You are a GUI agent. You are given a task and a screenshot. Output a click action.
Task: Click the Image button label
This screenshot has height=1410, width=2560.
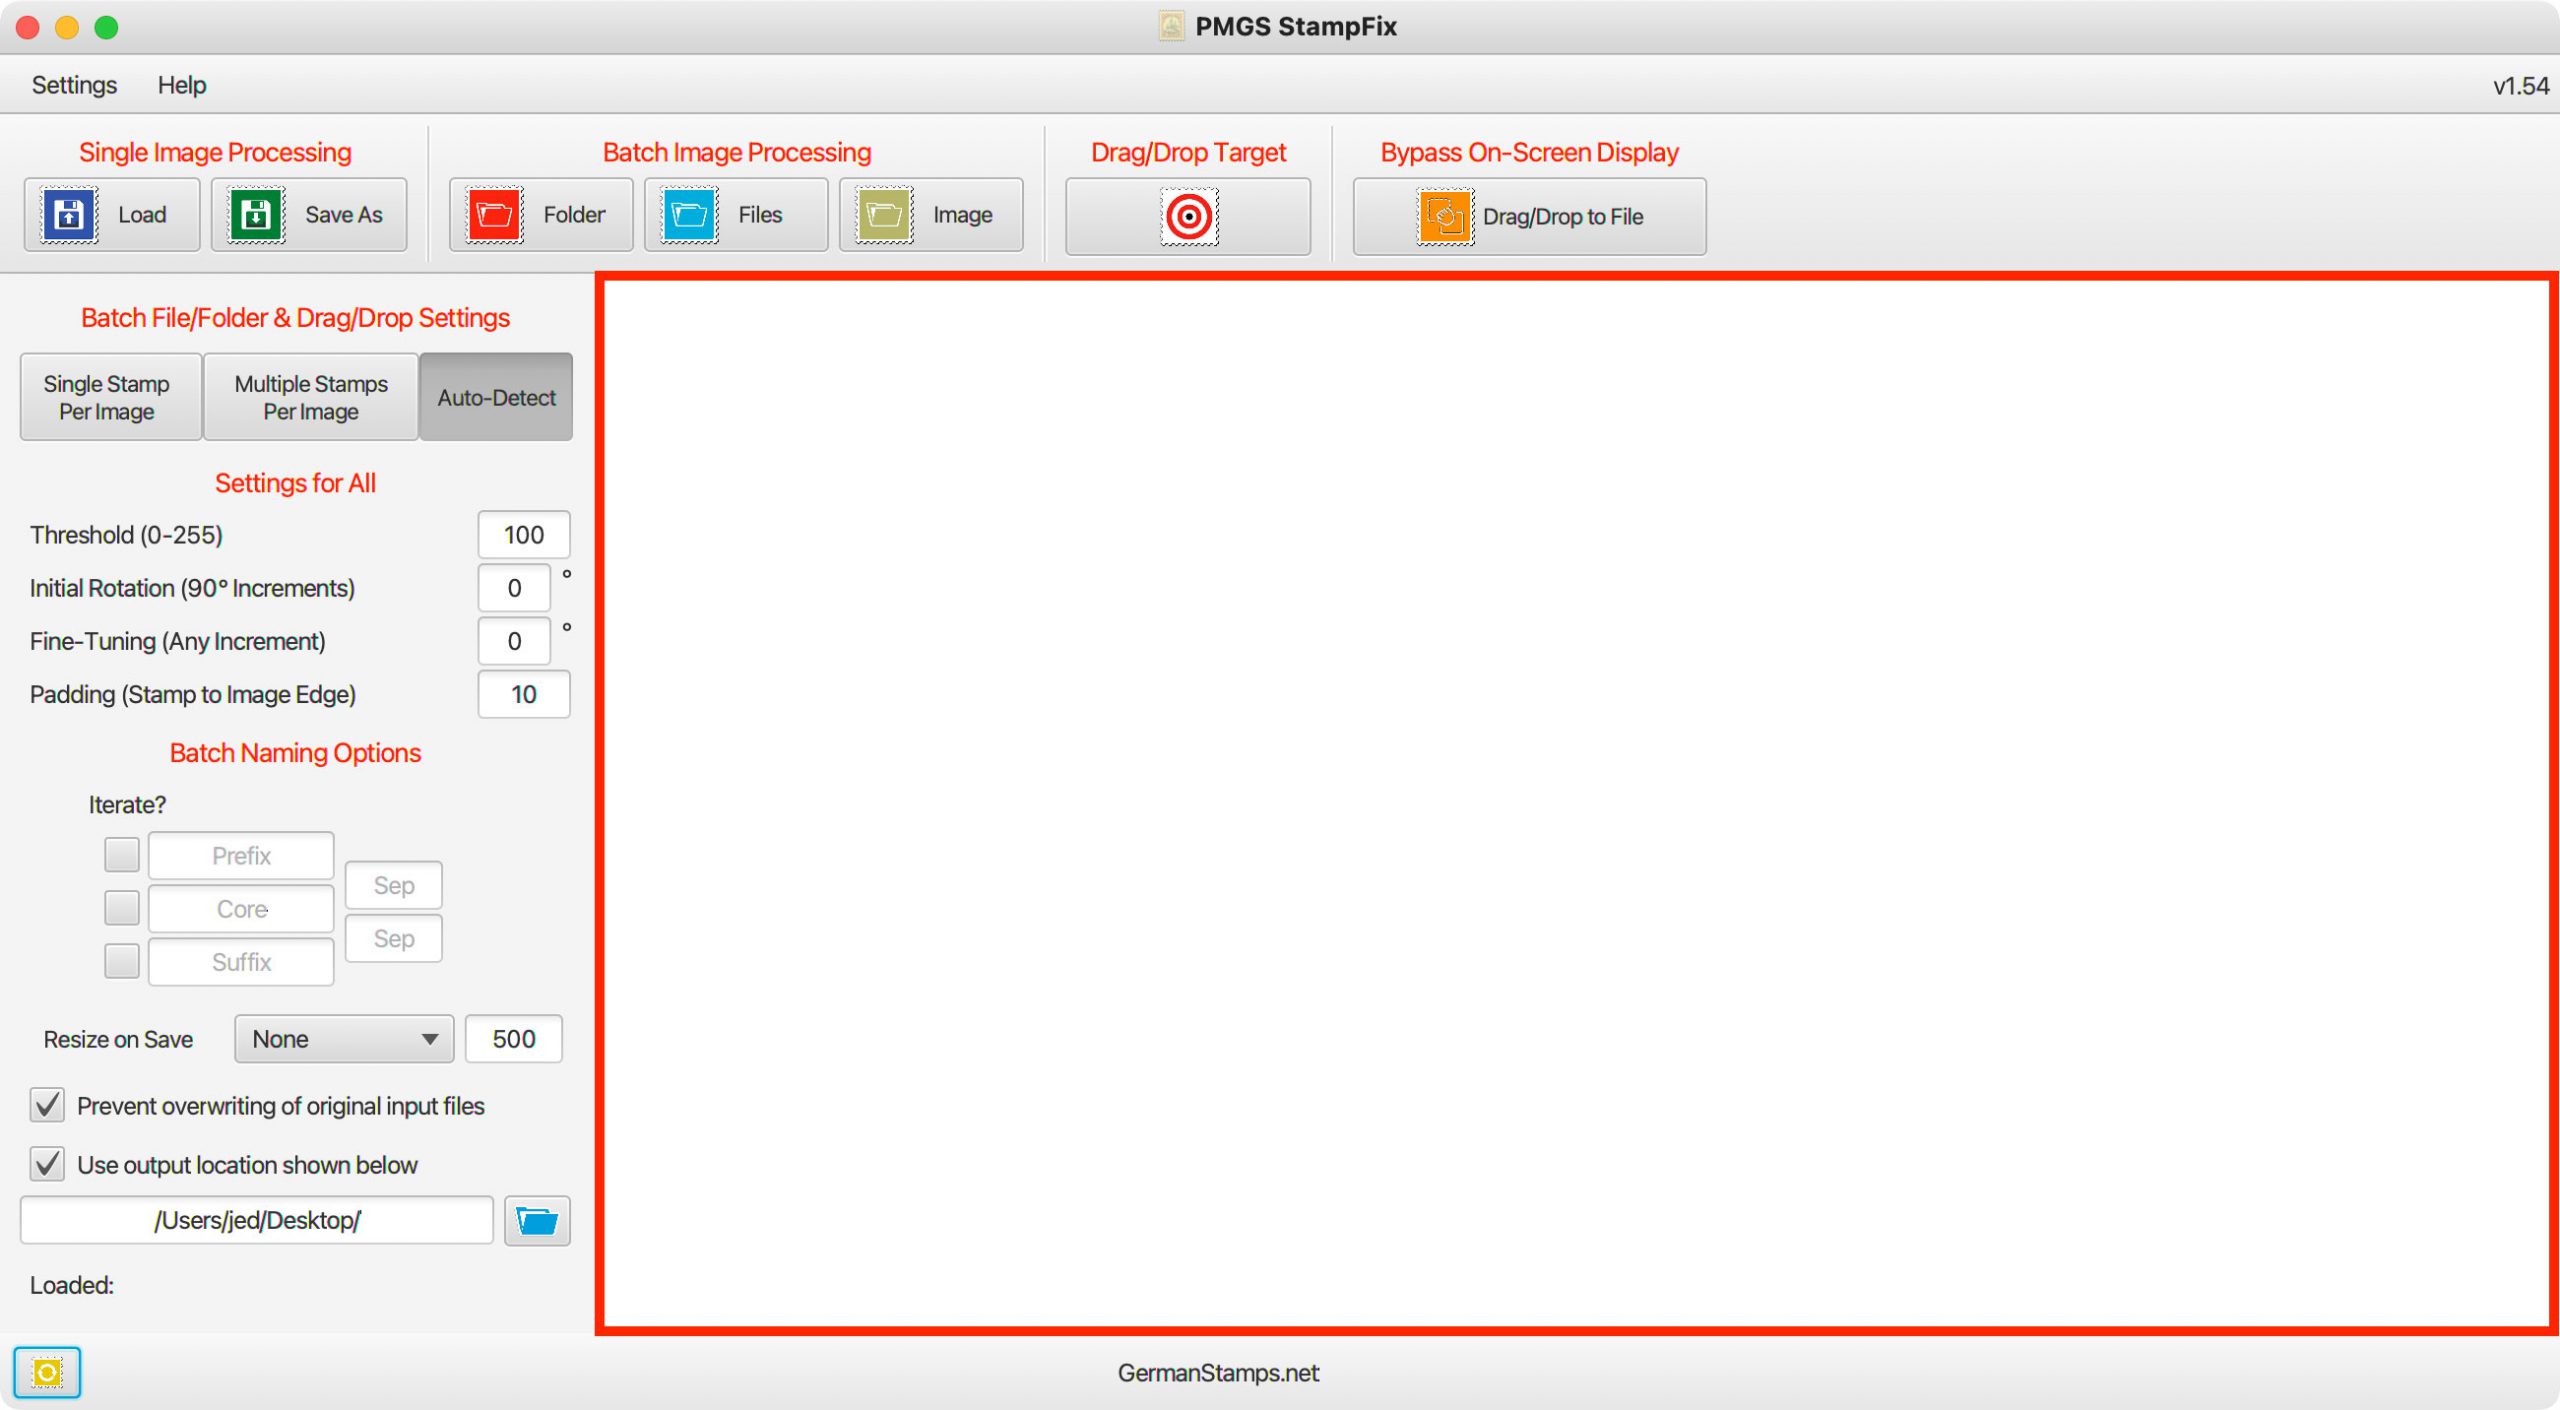[x=963, y=215]
